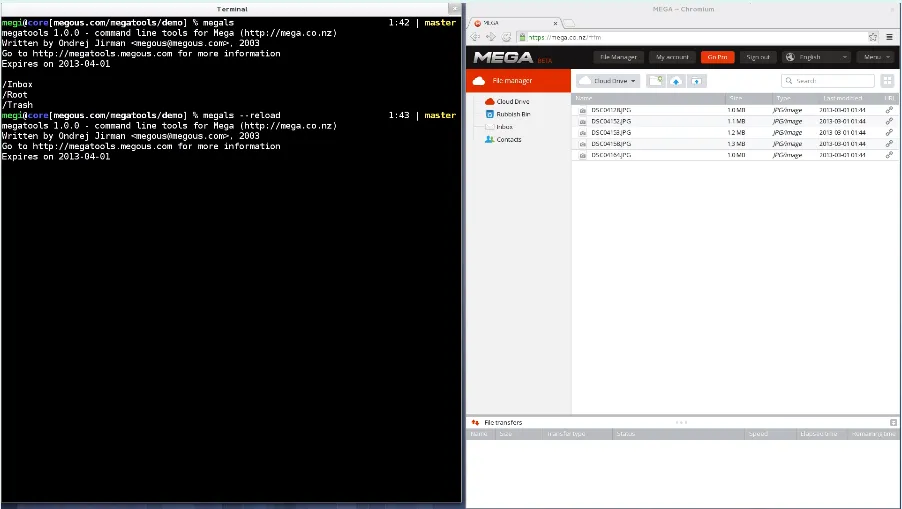The height and width of the screenshot is (509, 902).
Task: Click the magnifier icon in the search box
Action: click(x=789, y=81)
